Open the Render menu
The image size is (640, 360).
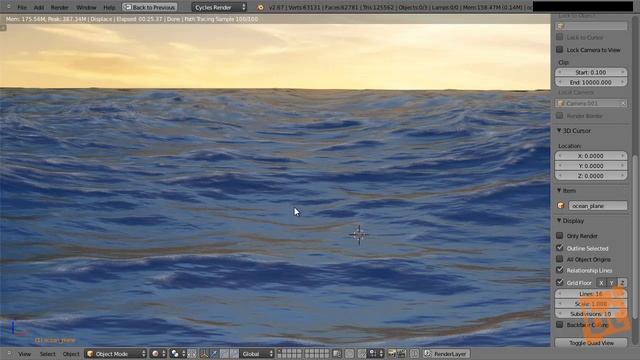click(60, 7)
